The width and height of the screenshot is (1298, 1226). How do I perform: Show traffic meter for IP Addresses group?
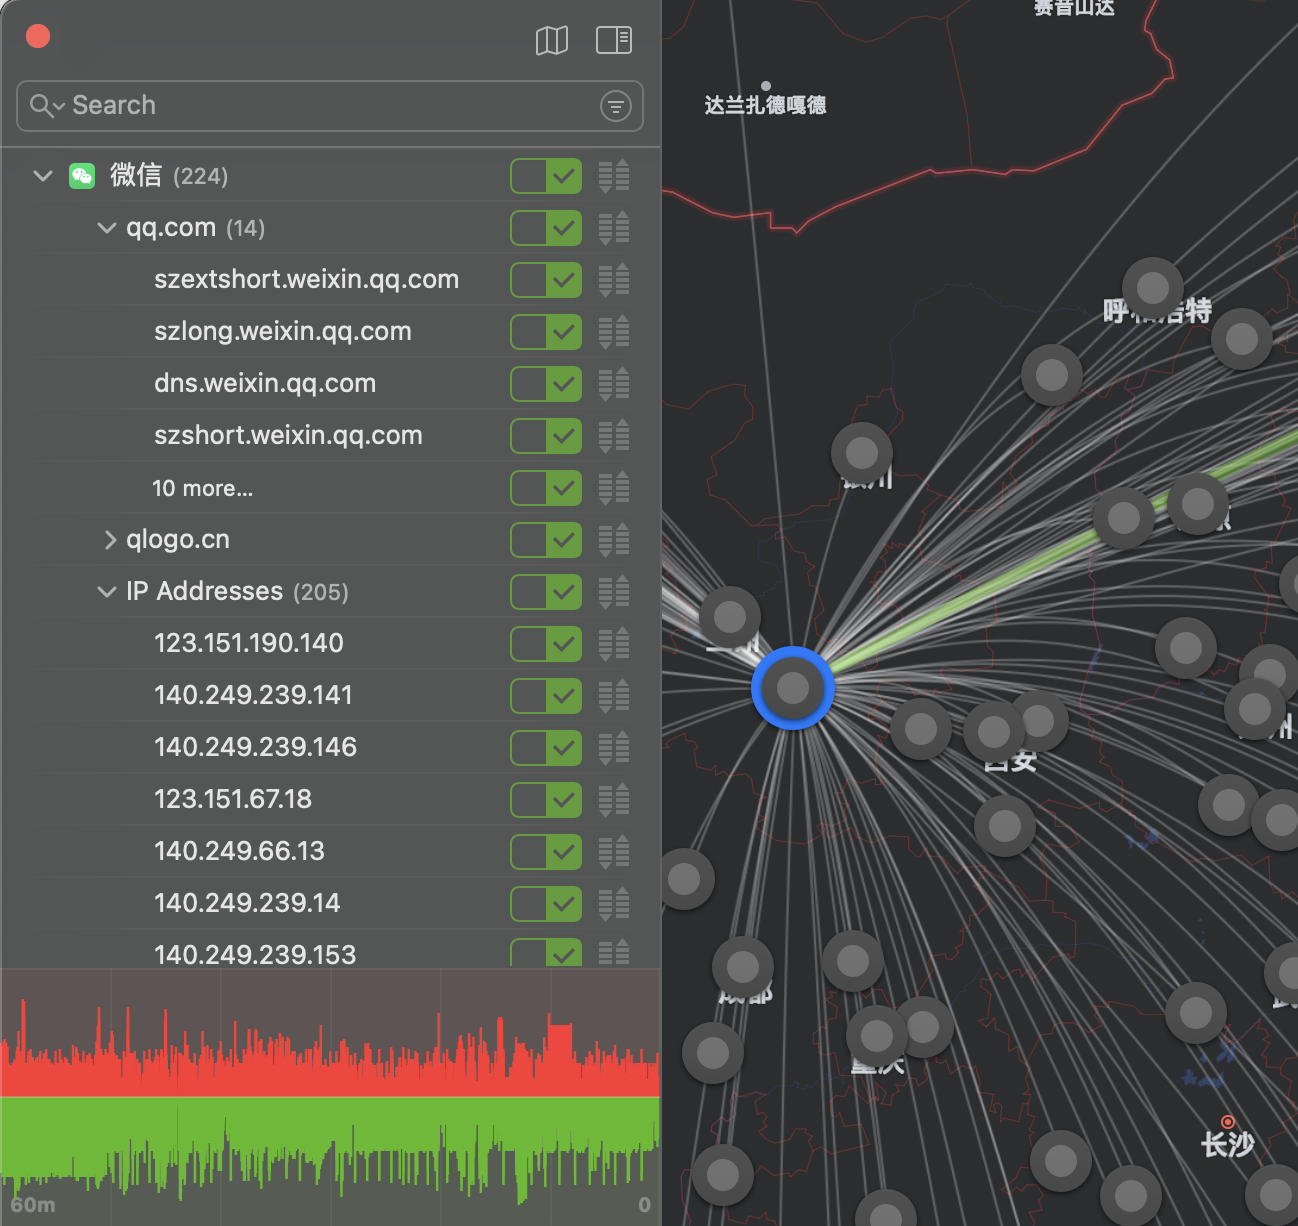pyautogui.click(x=614, y=592)
